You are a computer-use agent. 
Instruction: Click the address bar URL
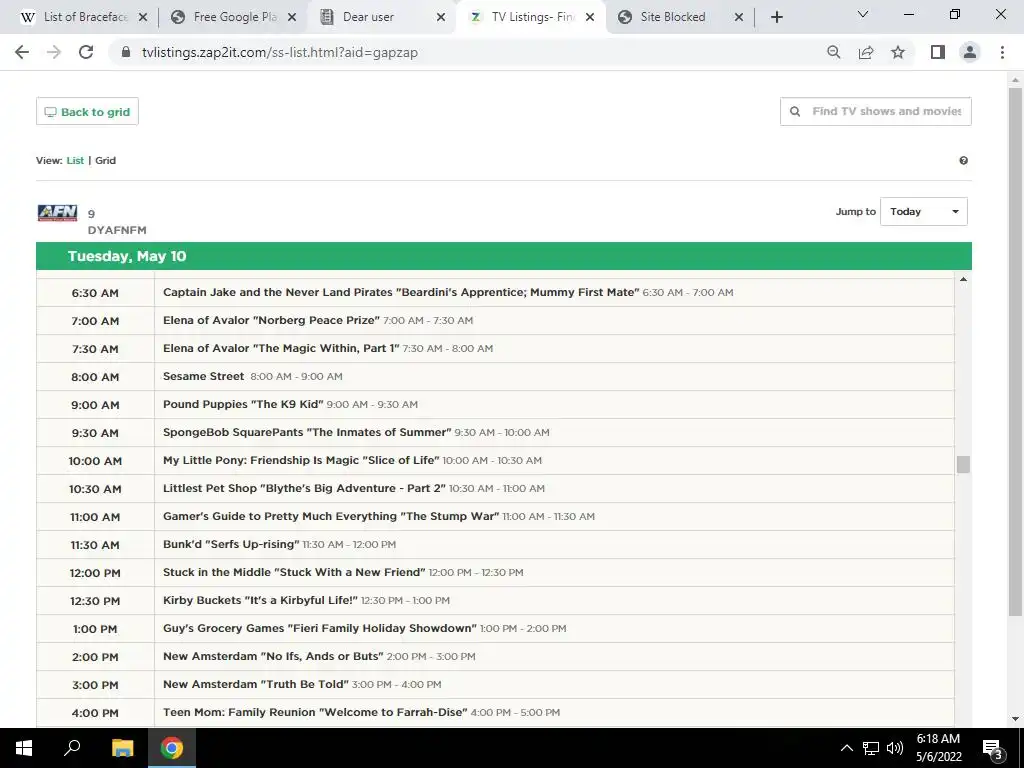coord(280,52)
